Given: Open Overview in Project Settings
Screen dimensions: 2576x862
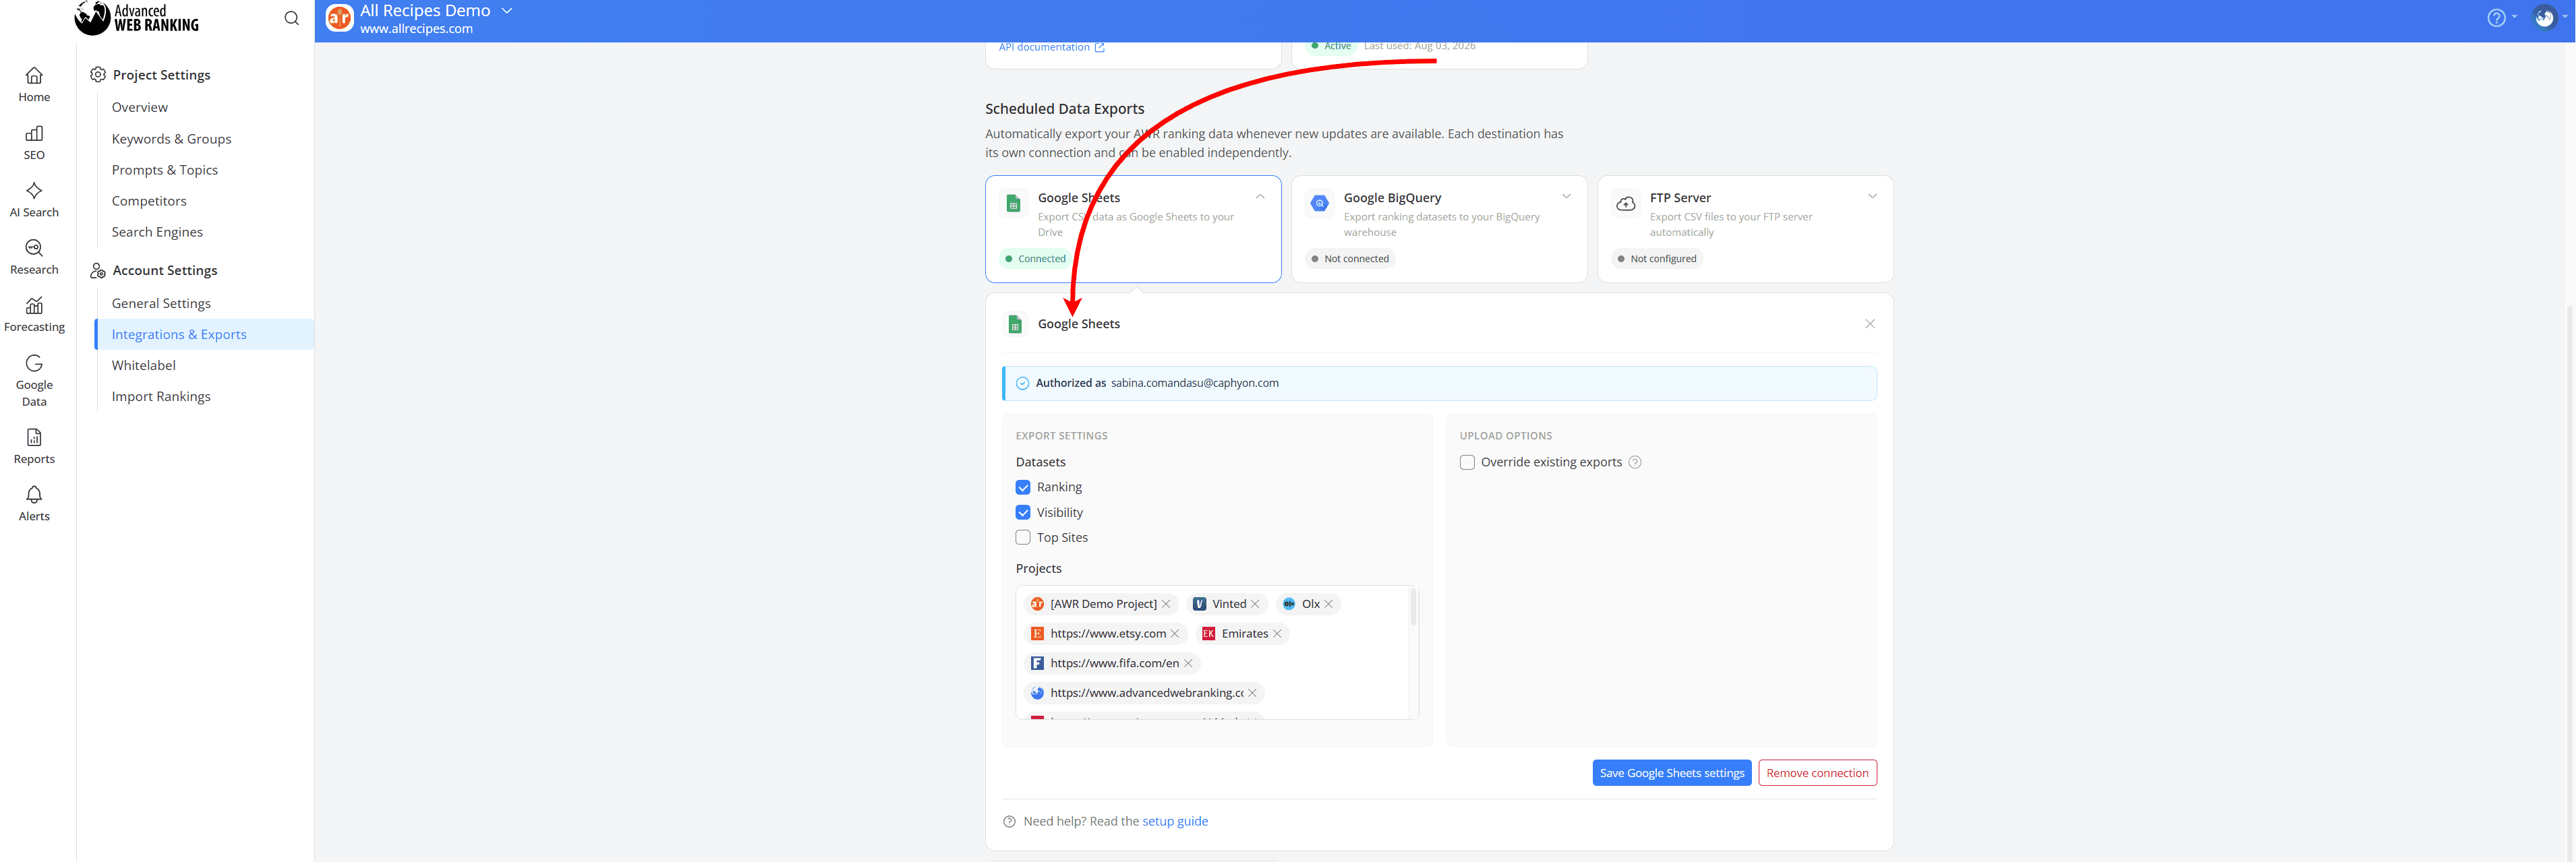Looking at the screenshot, I should coord(140,107).
